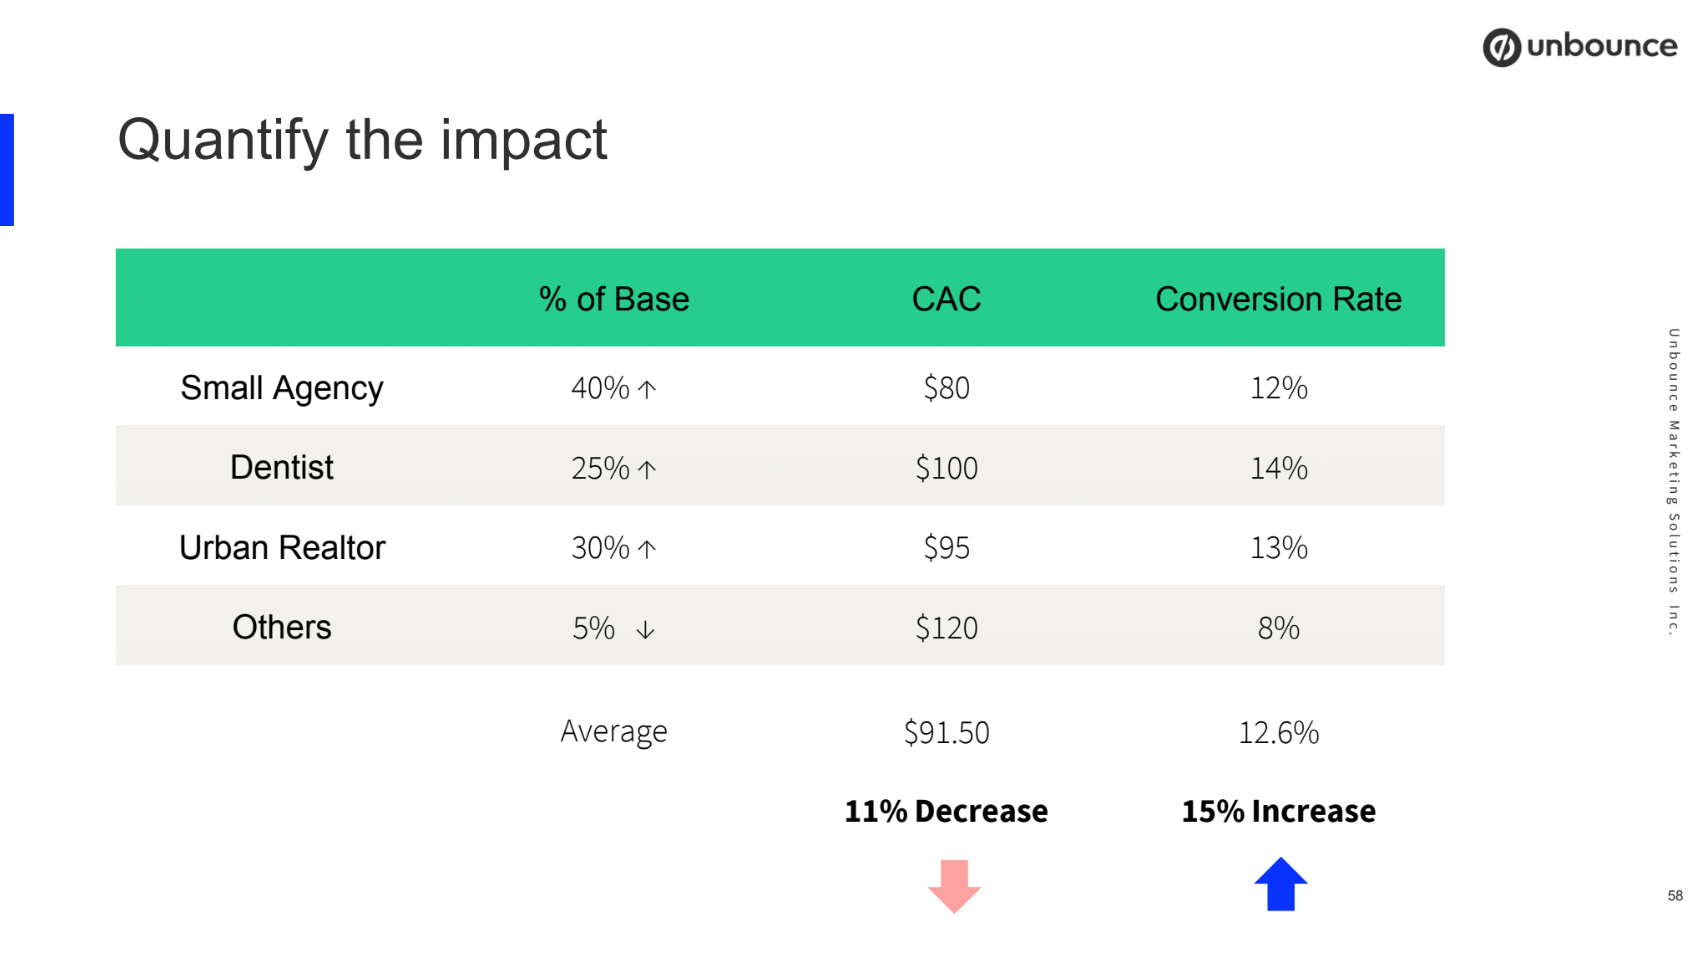Screen dimensions: 1706x960
Task: Click the 'Urban Realtor' row label
Action: (x=282, y=548)
